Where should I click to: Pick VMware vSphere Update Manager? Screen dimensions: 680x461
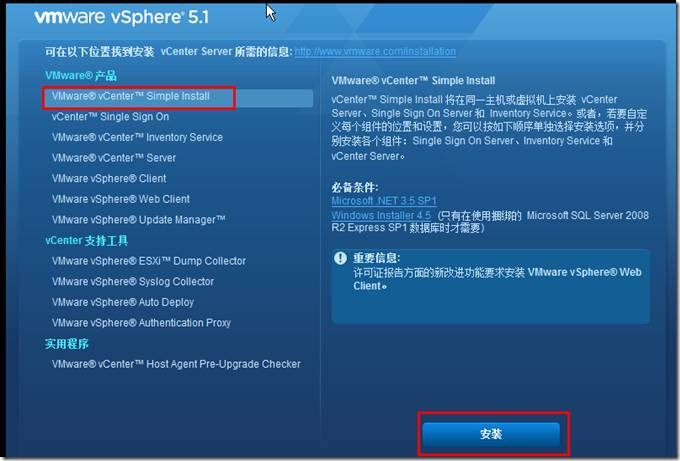tap(138, 220)
